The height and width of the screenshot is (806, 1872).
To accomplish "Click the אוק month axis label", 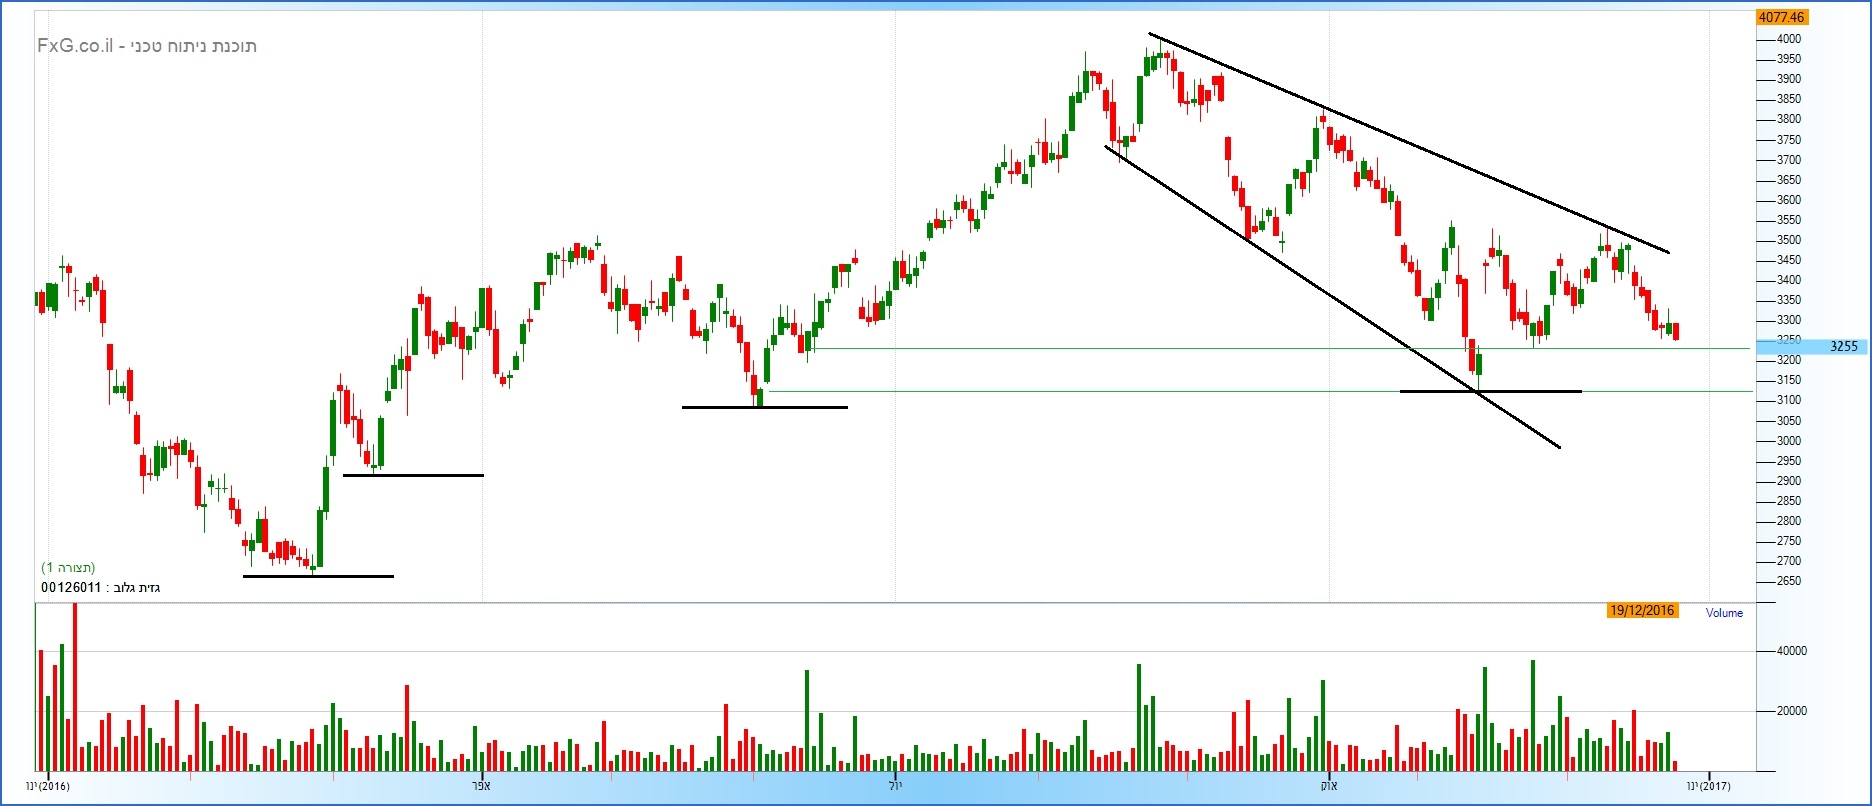I will (x=1328, y=786).
